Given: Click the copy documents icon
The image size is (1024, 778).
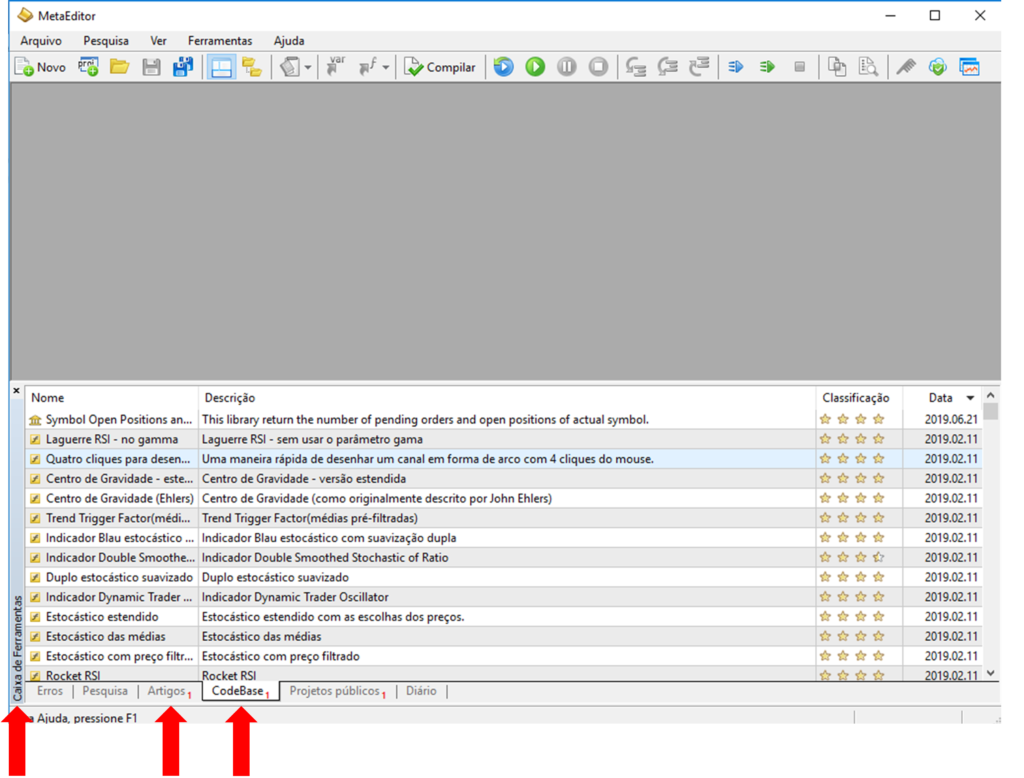Looking at the screenshot, I should pos(837,67).
